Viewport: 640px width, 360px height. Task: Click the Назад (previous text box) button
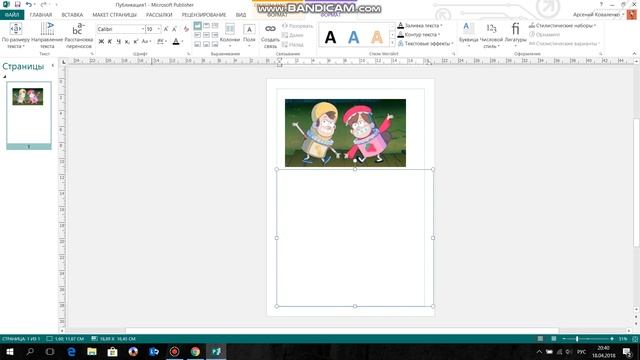[x=293, y=44]
